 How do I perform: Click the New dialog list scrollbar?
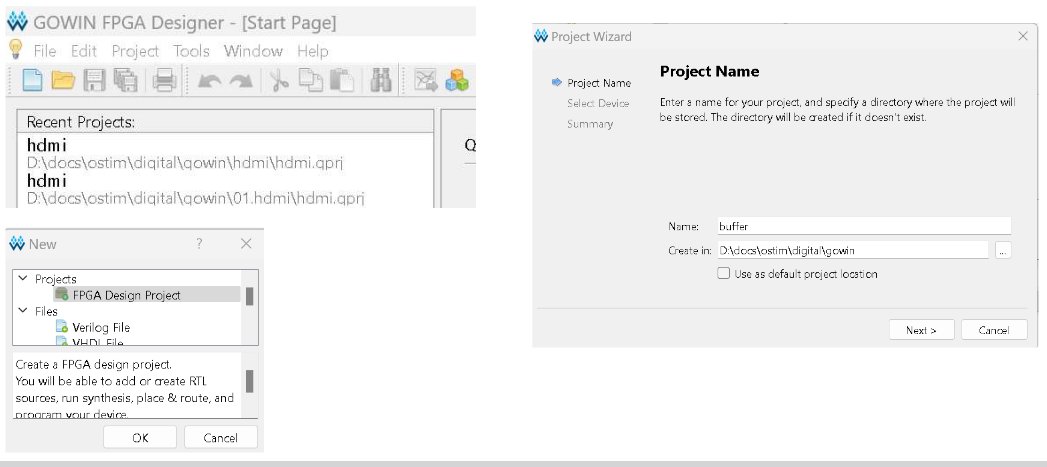[250, 296]
